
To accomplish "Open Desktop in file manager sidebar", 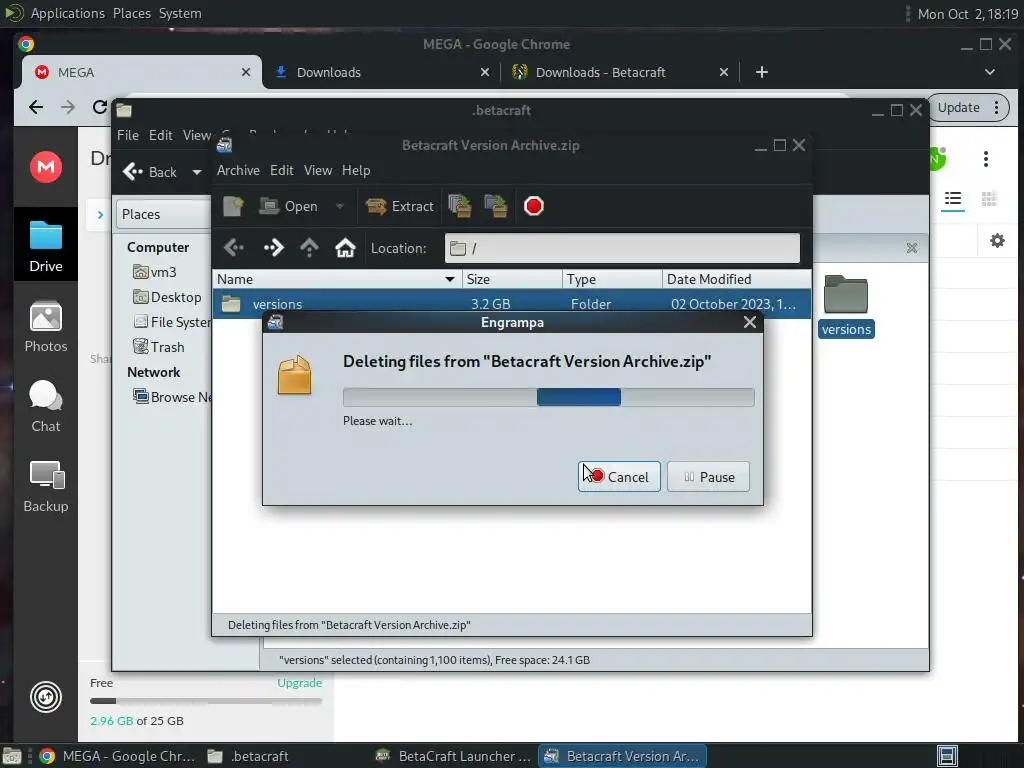I will click(167, 297).
